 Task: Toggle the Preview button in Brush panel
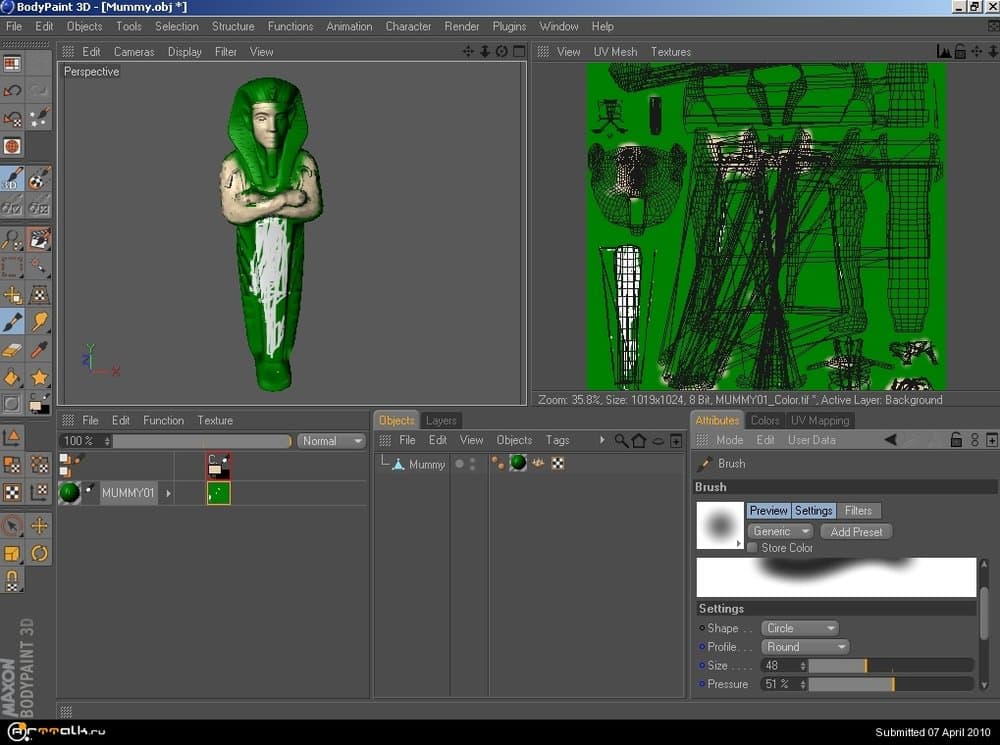[x=768, y=511]
